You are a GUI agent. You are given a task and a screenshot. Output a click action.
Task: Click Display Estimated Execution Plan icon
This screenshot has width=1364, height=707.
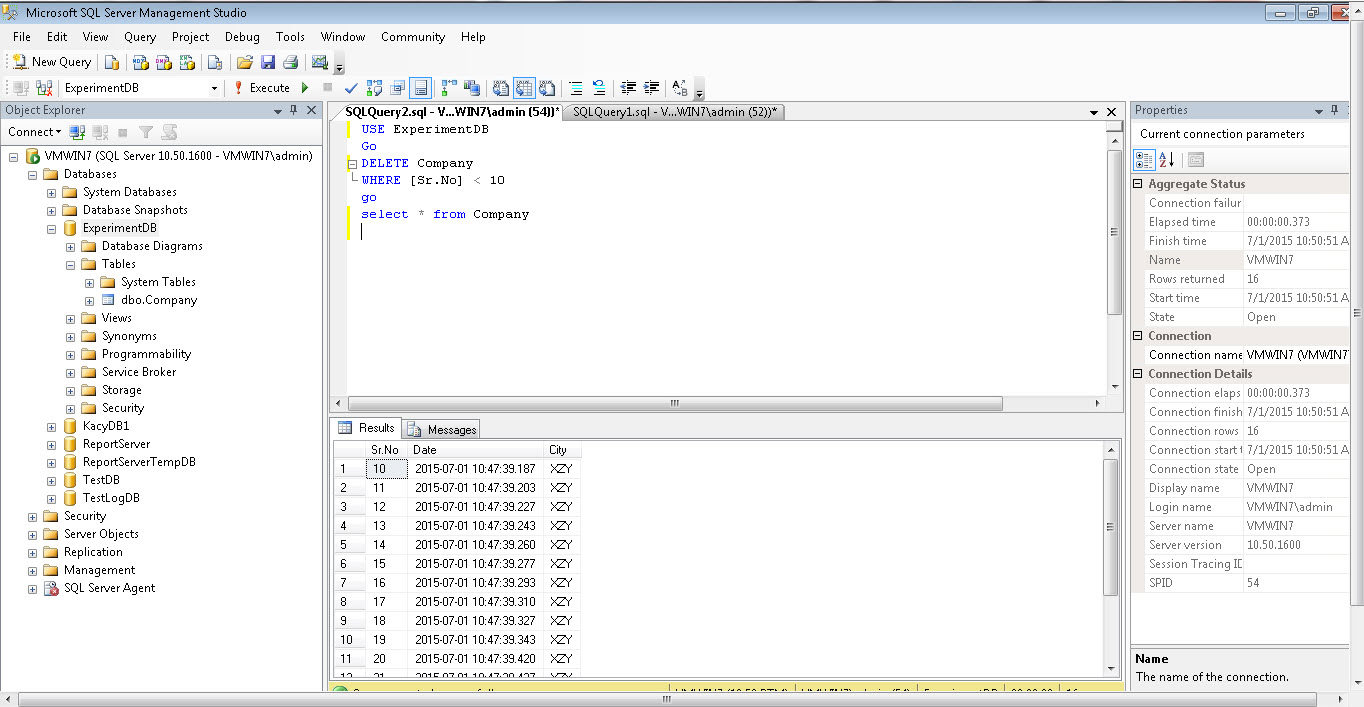point(375,88)
